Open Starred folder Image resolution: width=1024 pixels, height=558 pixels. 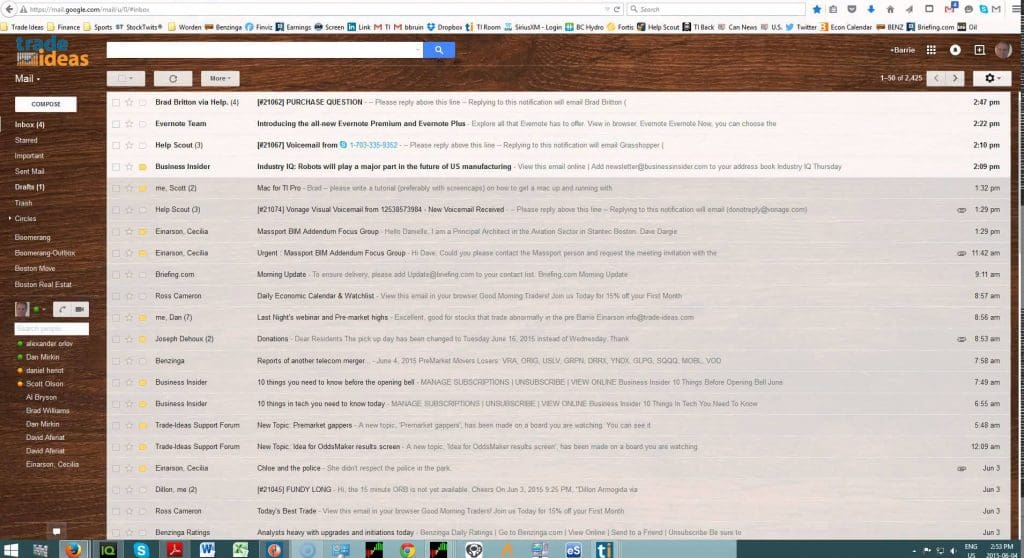click(x=26, y=140)
